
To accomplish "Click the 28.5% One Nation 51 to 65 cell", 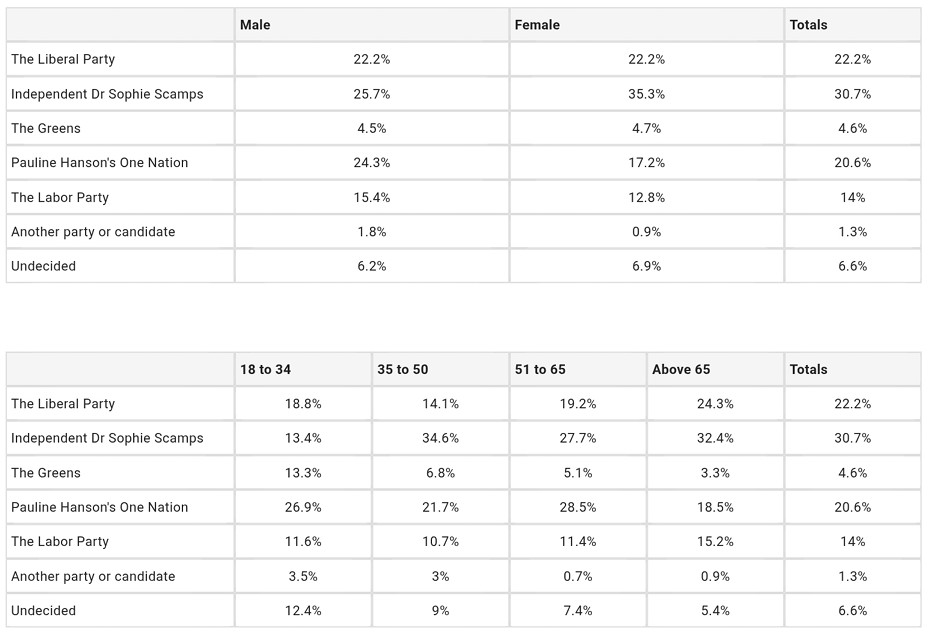I will point(578,507).
